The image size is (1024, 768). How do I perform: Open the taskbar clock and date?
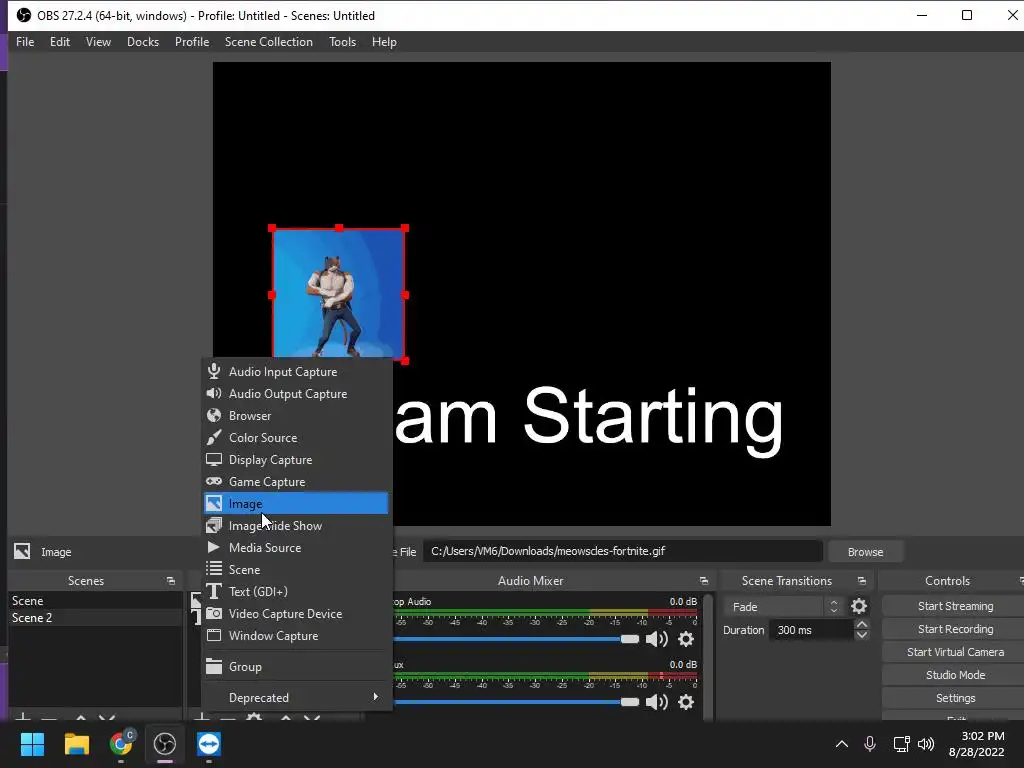click(x=976, y=744)
